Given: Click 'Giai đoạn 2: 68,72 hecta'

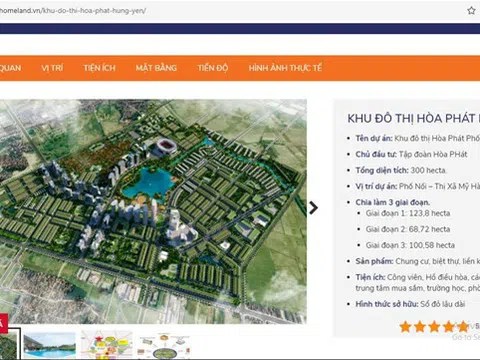Looking at the screenshot, I should [x=408, y=229].
